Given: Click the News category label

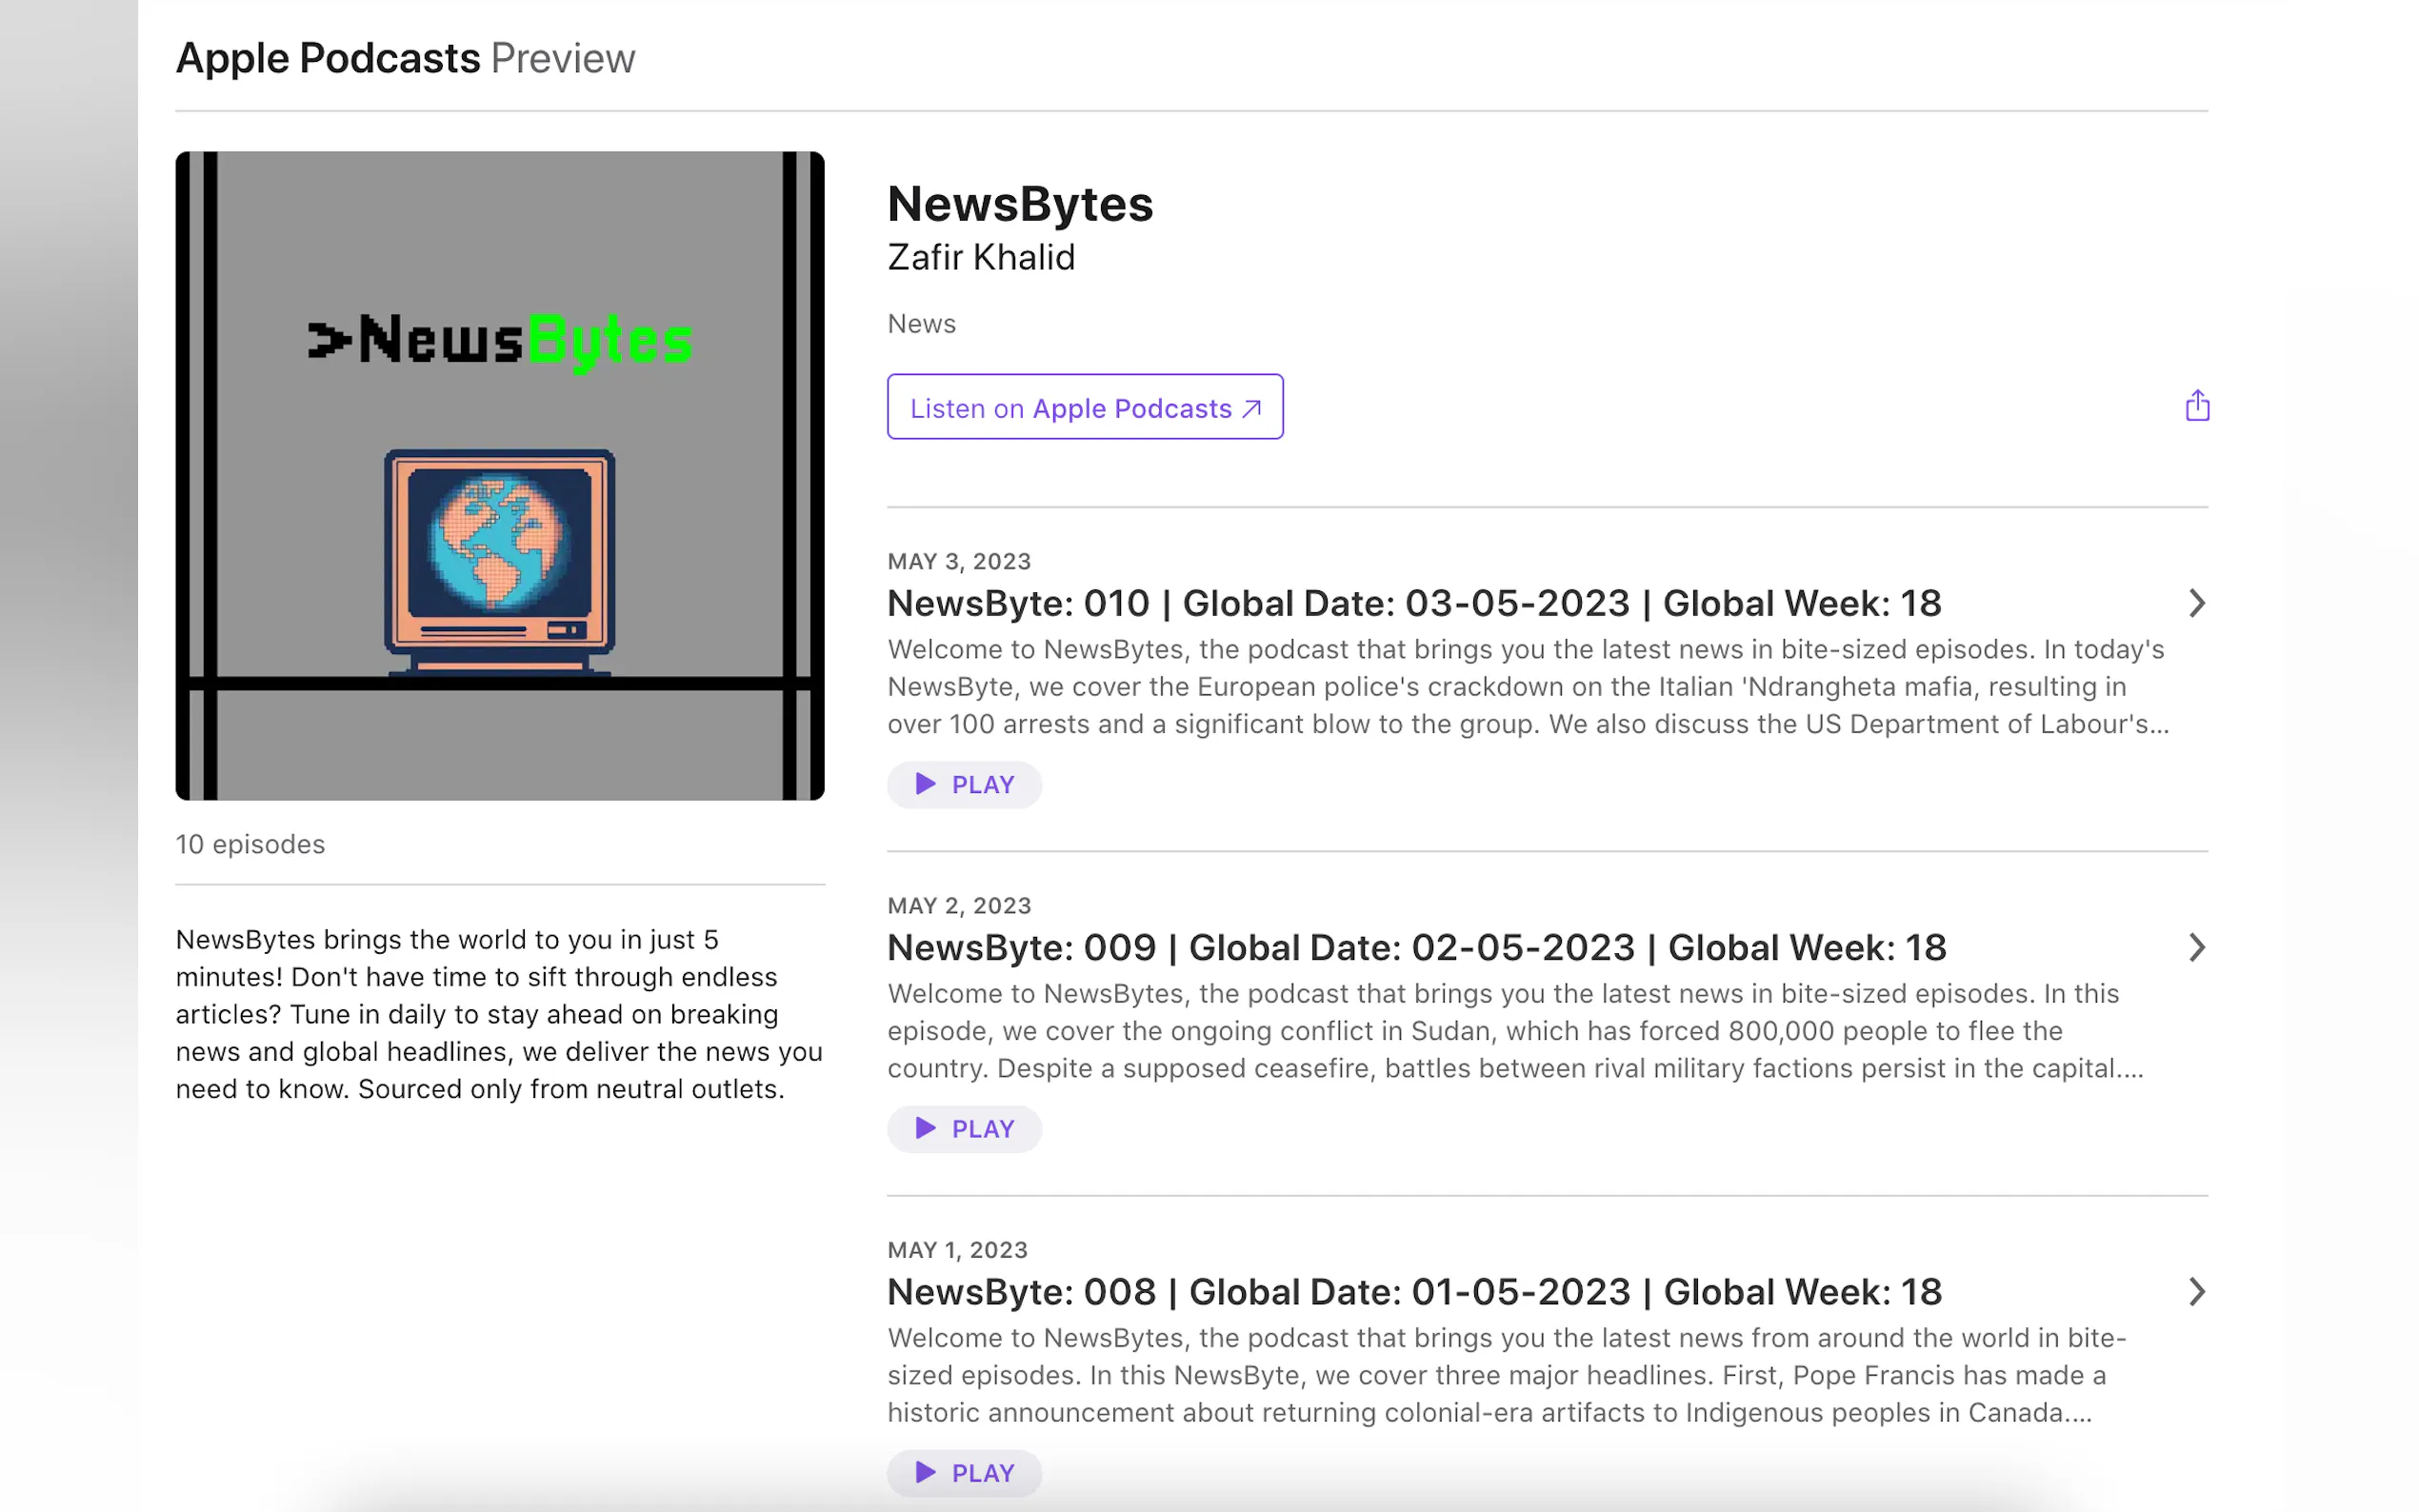Looking at the screenshot, I should click(921, 324).
